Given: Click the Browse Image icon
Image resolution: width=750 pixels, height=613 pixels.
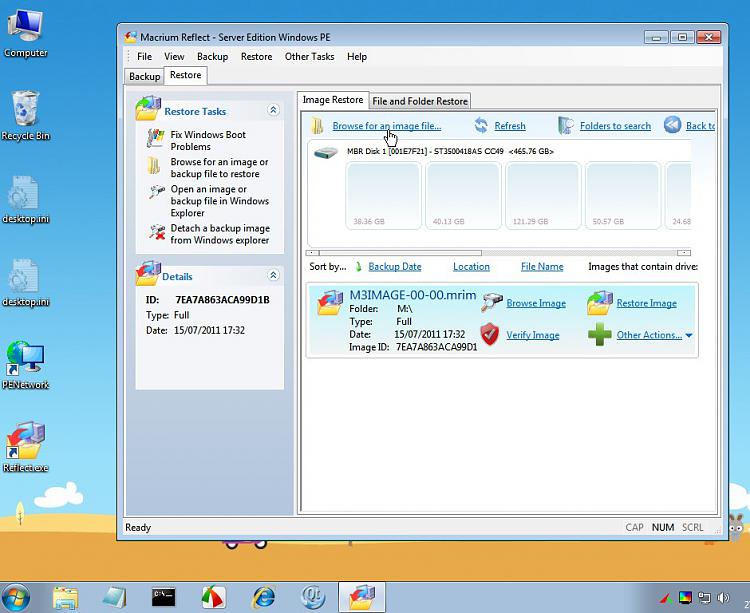Looking at the screenshot, I should (491, 303).
